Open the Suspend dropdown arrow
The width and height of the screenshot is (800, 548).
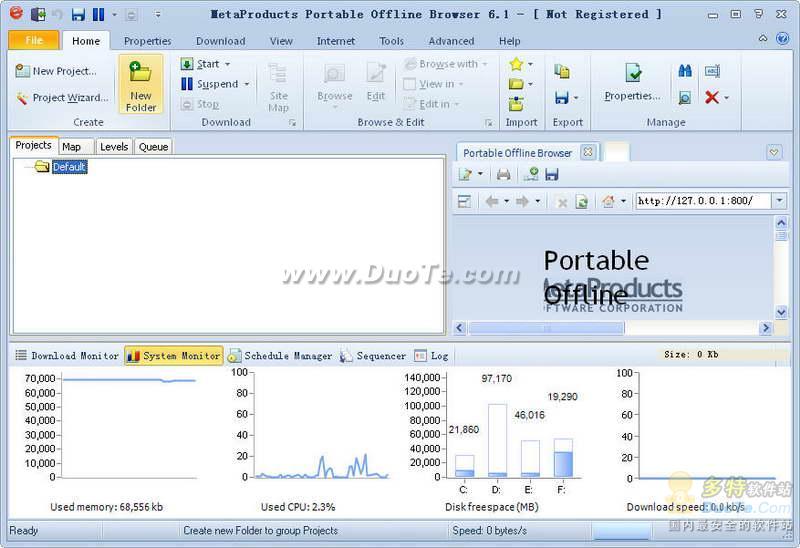(x=246, y=84)
